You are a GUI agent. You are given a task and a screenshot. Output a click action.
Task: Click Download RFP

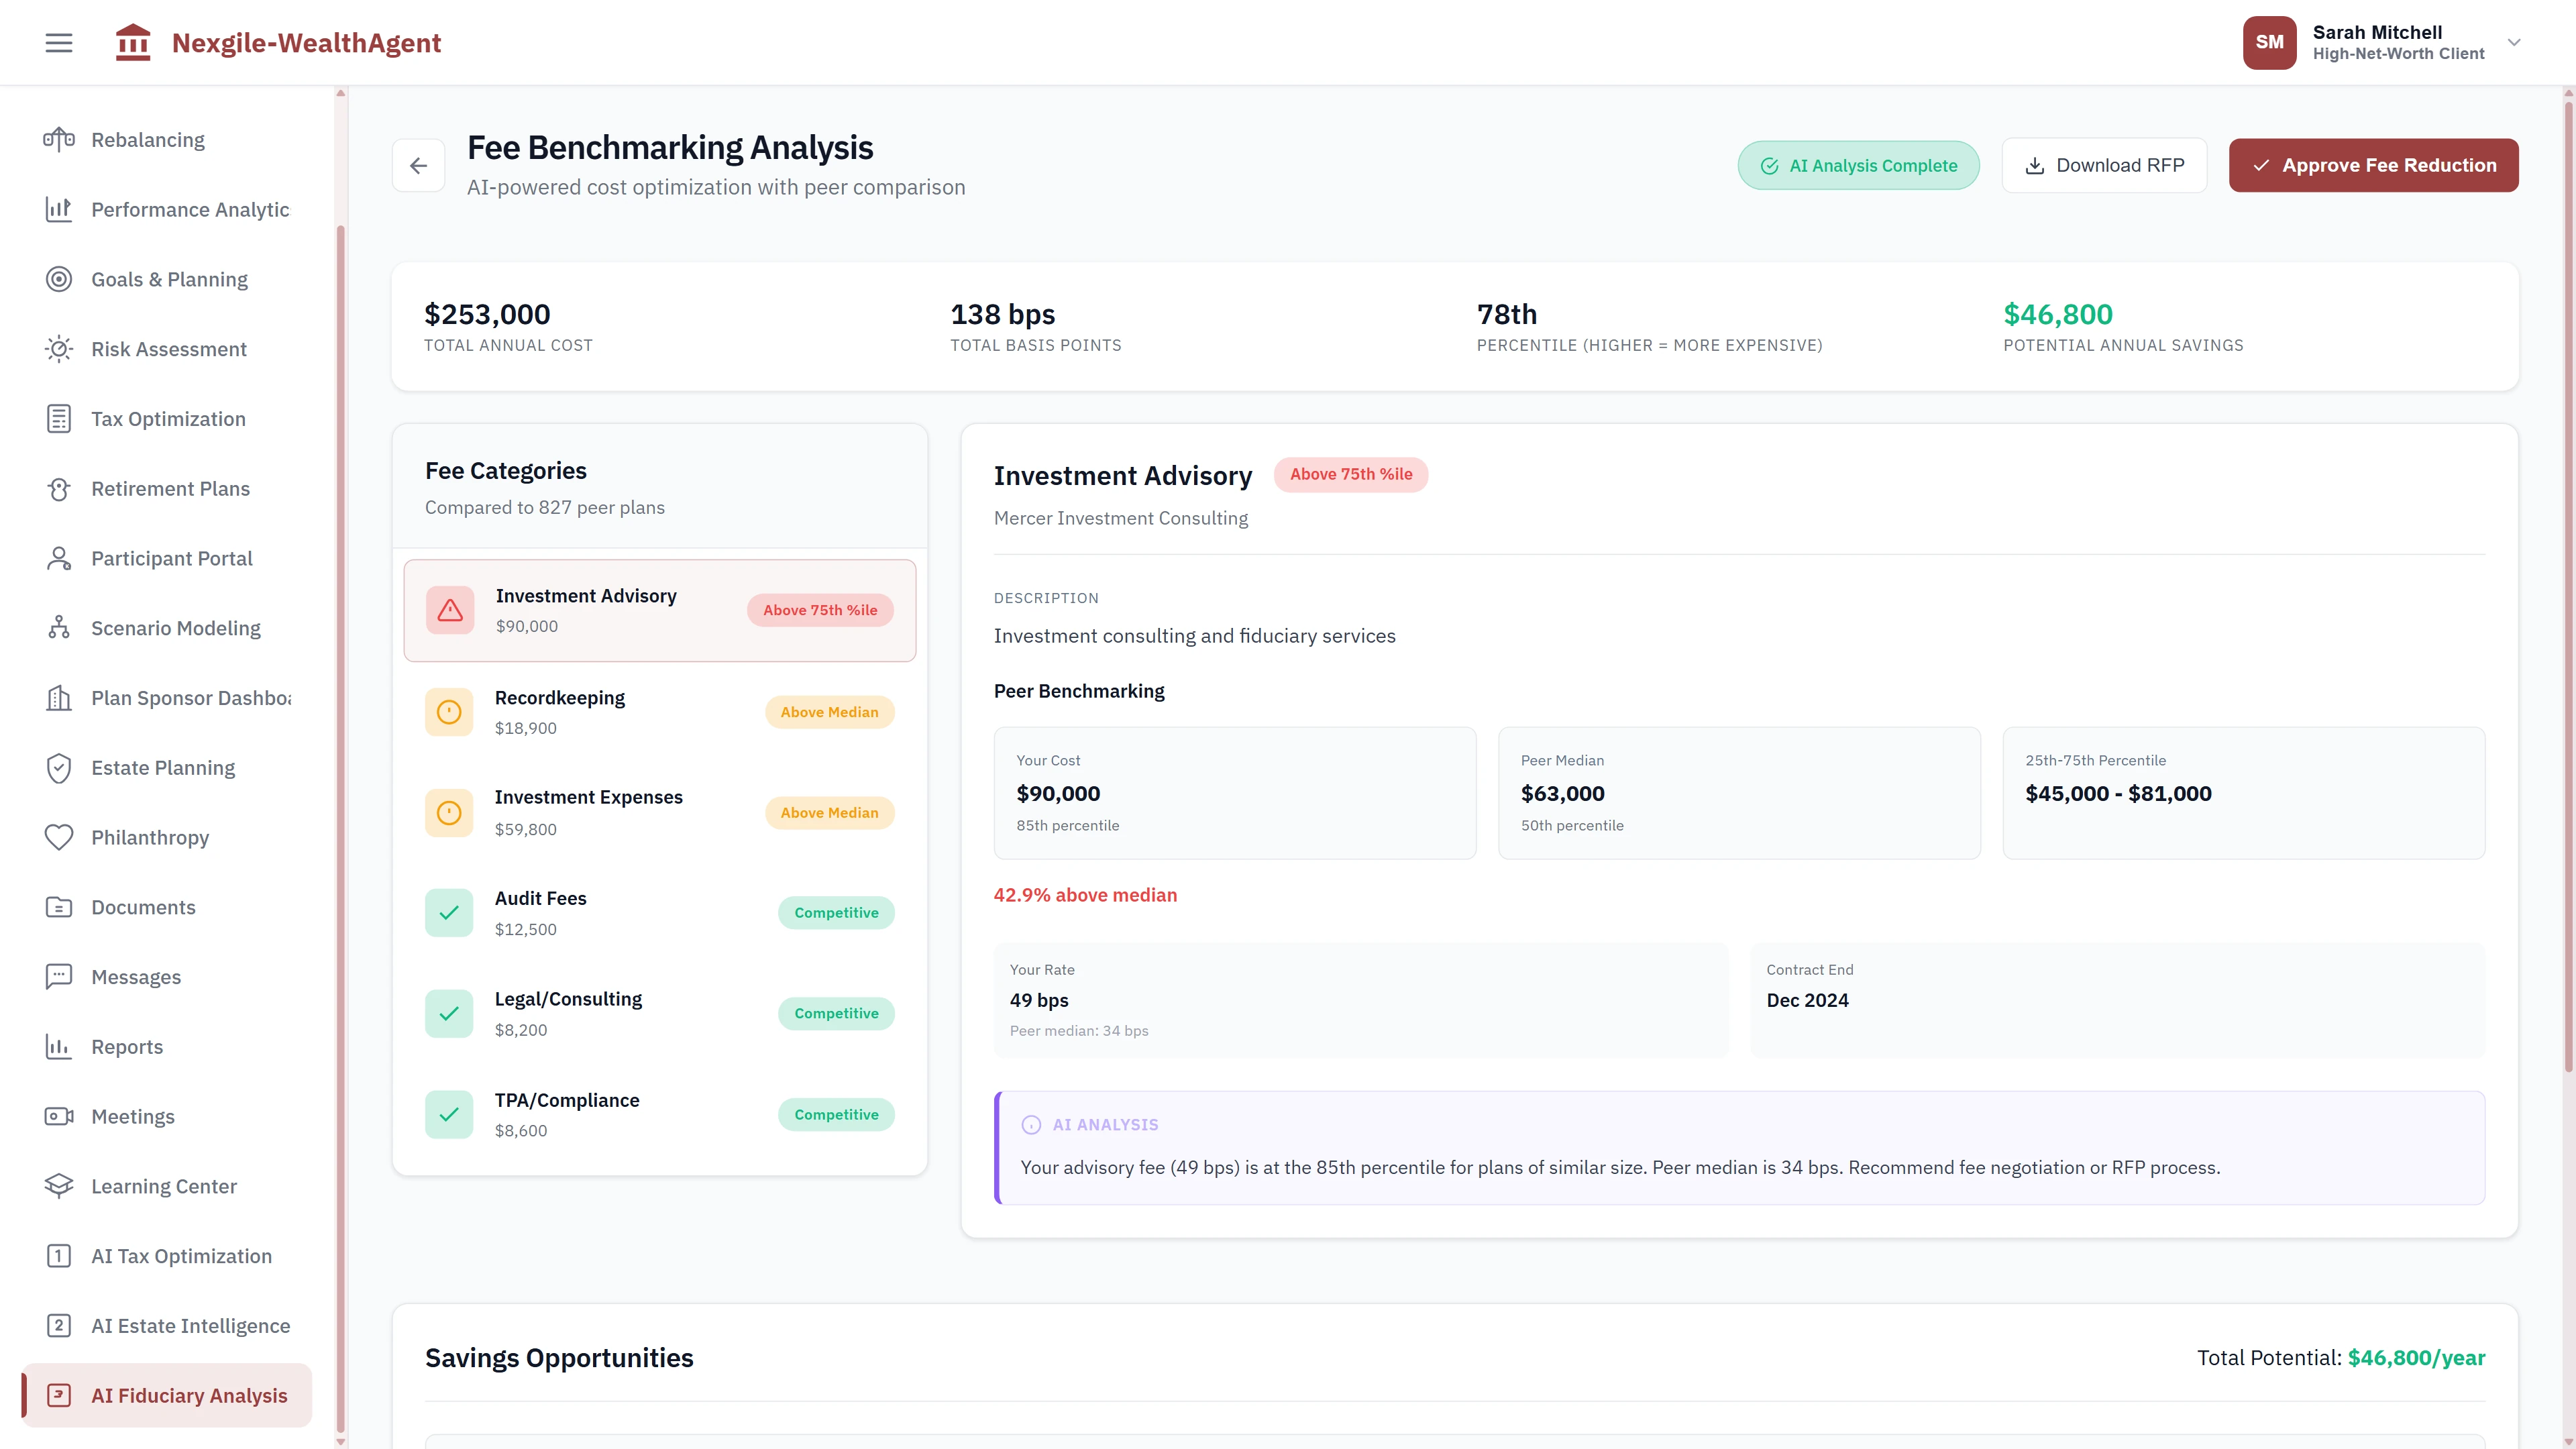point(2104,165)
